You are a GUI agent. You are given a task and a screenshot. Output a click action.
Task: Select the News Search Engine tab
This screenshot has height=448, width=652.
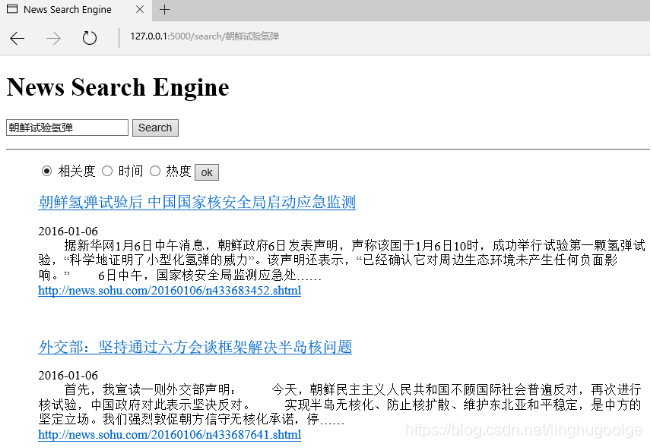tap(76, 10)
